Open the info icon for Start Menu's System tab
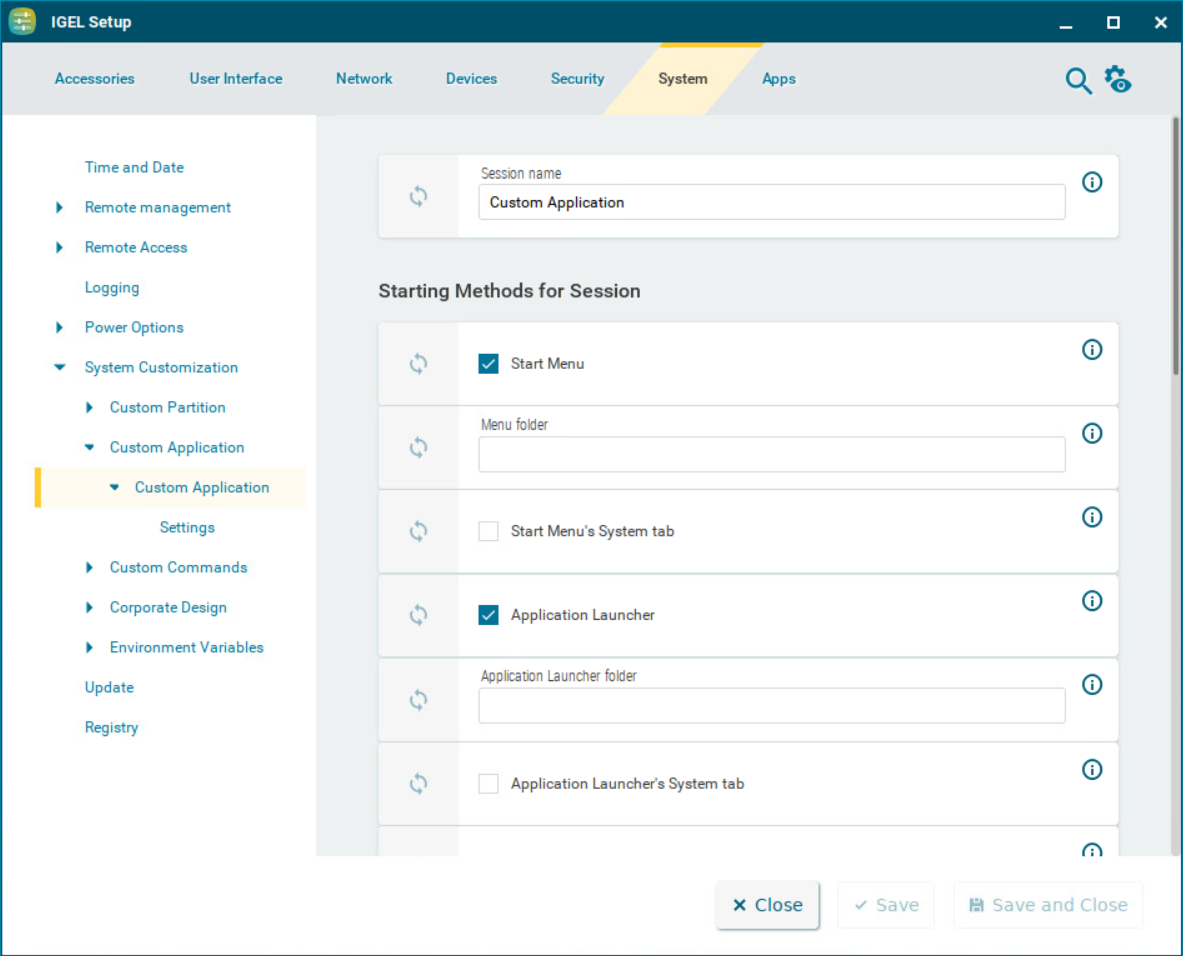Viewport: 1183px width, 956px height. coord(1092,517)
